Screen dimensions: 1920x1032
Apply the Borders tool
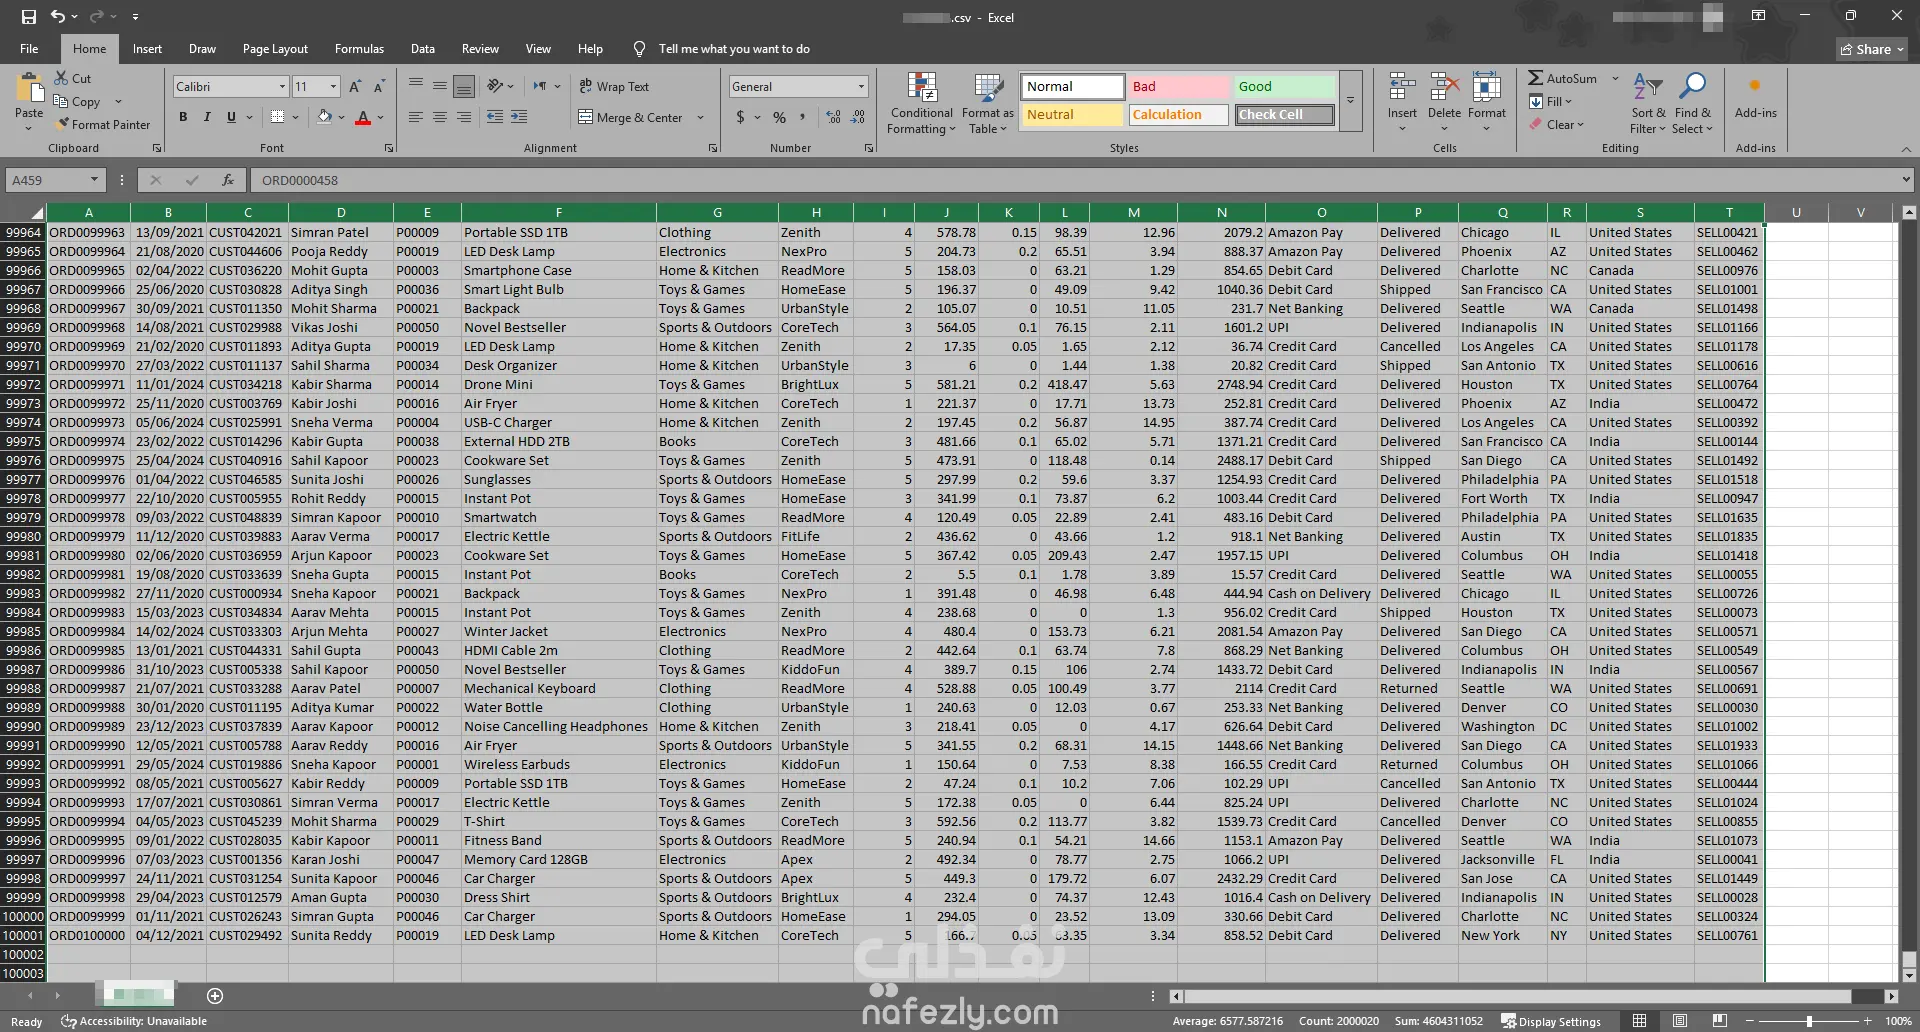click(278, 117)
